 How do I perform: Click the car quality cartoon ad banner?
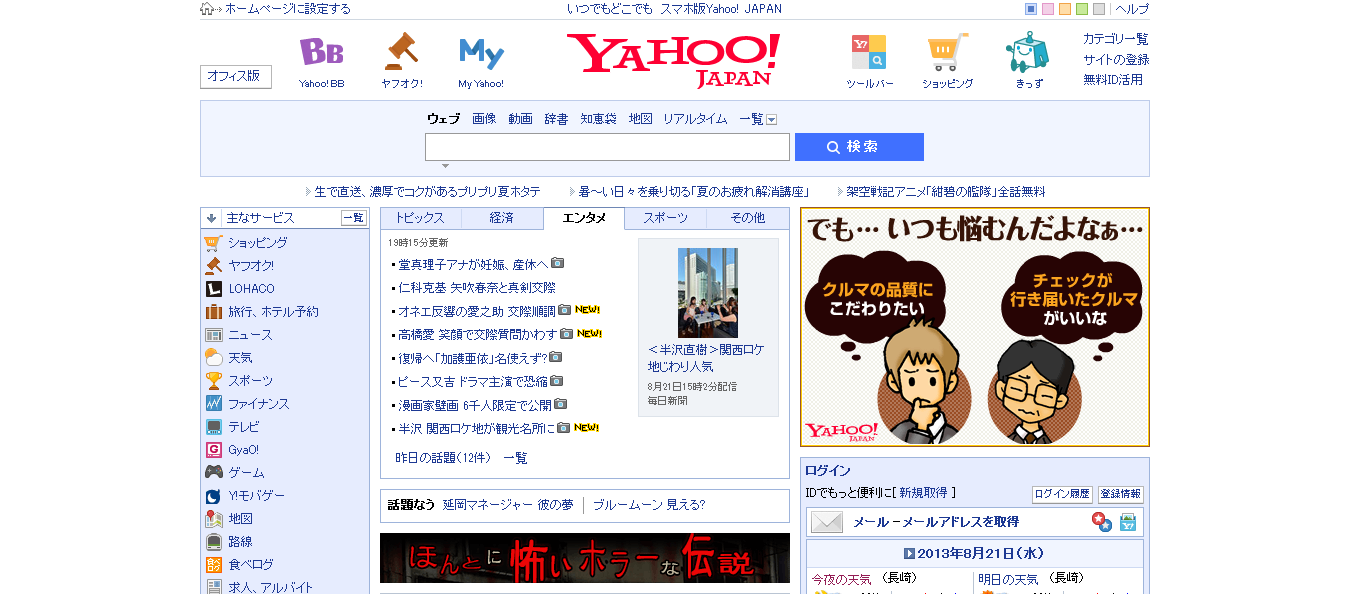[x=975, y=327]
